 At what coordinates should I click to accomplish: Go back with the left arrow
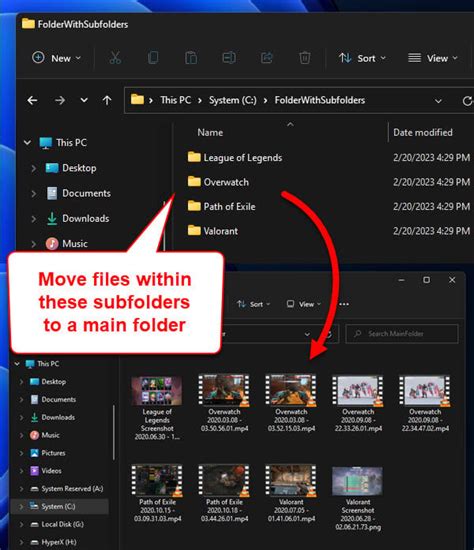coord(32,101)
